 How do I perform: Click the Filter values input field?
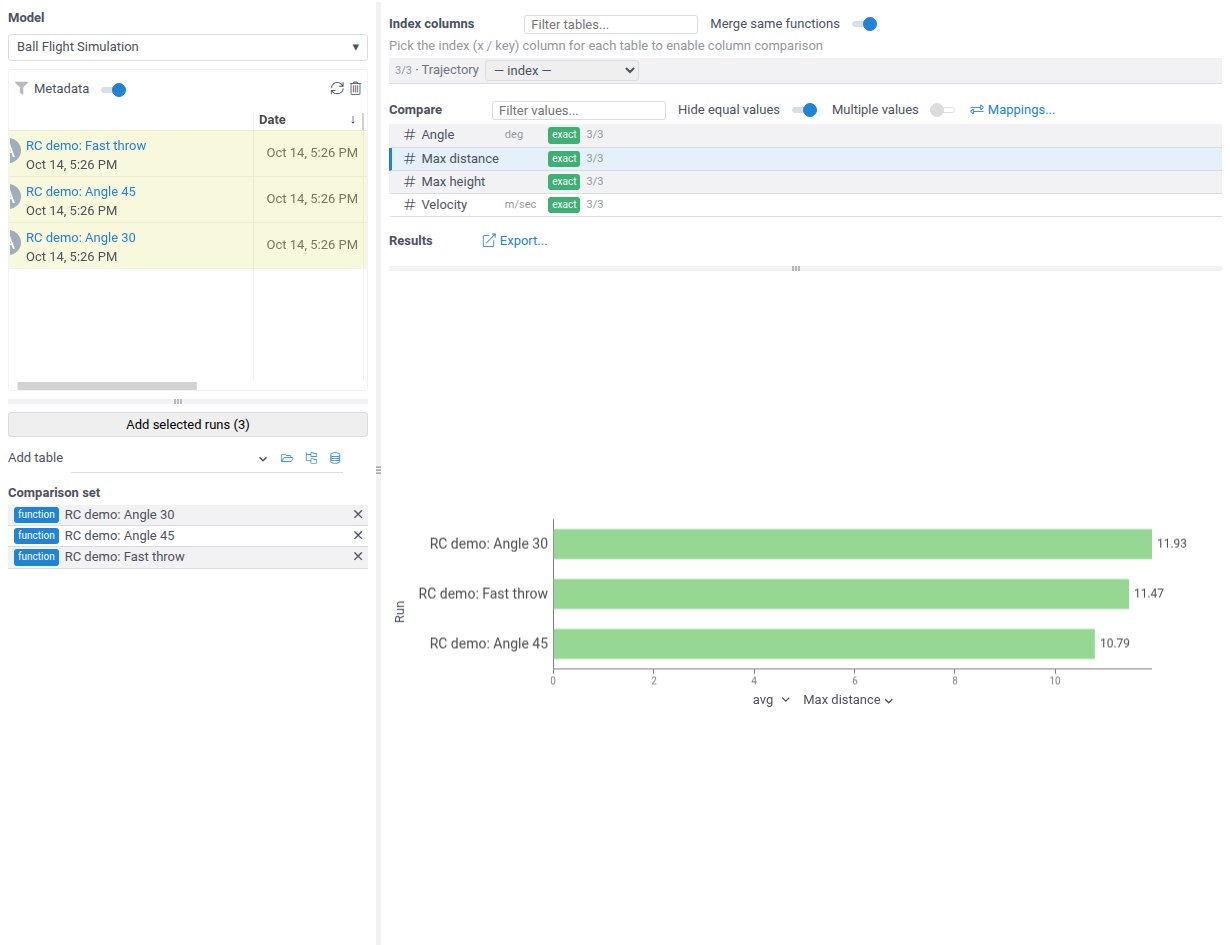point(579,110)
